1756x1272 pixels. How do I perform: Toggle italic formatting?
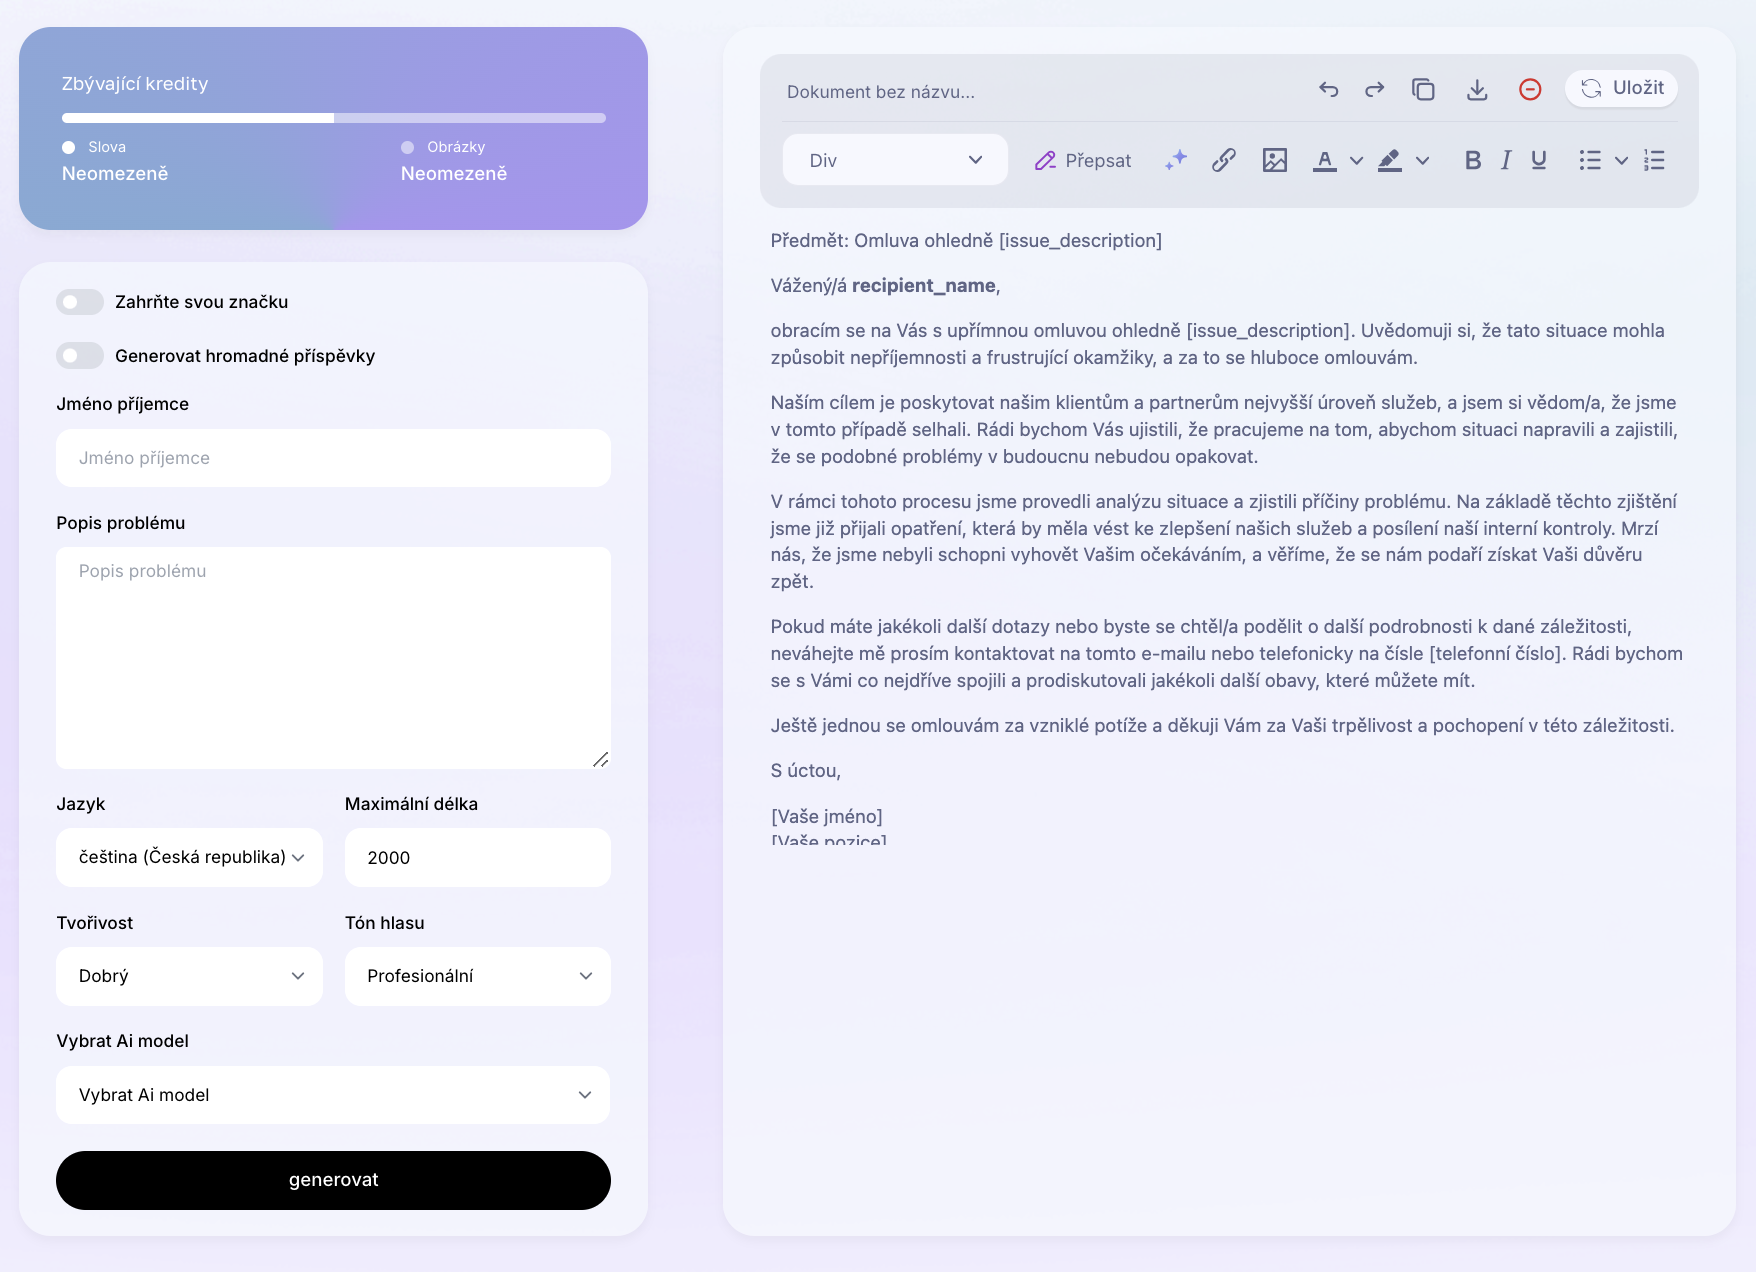(1506, 160)
